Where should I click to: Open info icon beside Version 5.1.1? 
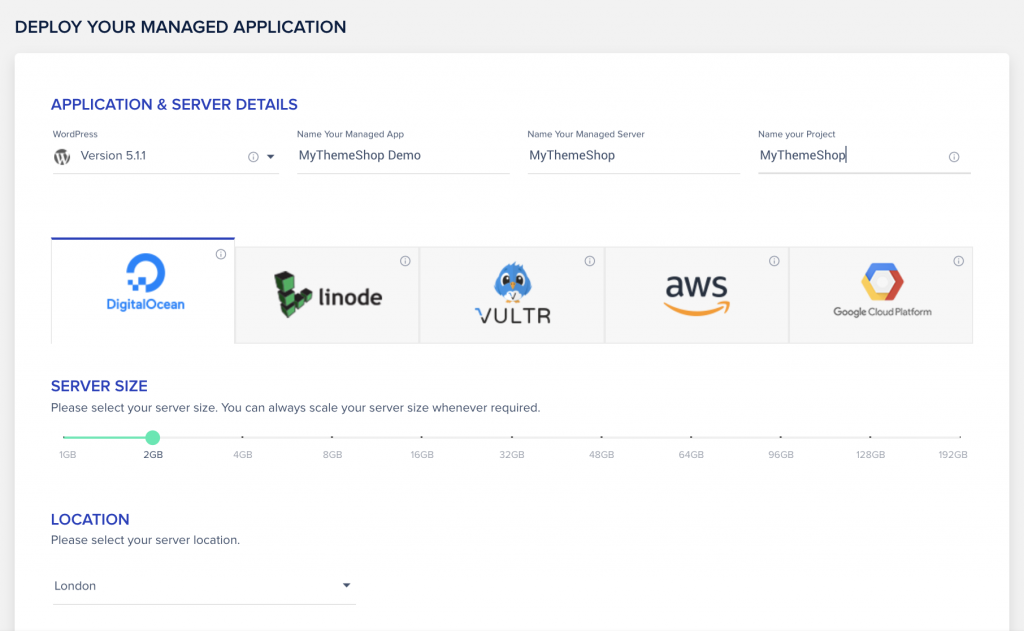tap(253, 157)
